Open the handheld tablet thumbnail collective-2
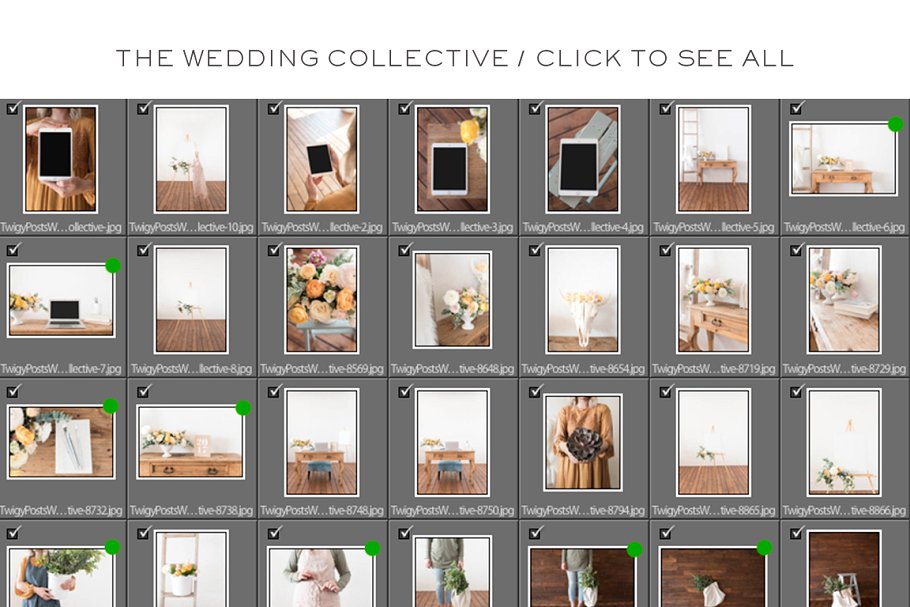Image resolution: width=910 pixels, height=607 pixels. [323, 160]
